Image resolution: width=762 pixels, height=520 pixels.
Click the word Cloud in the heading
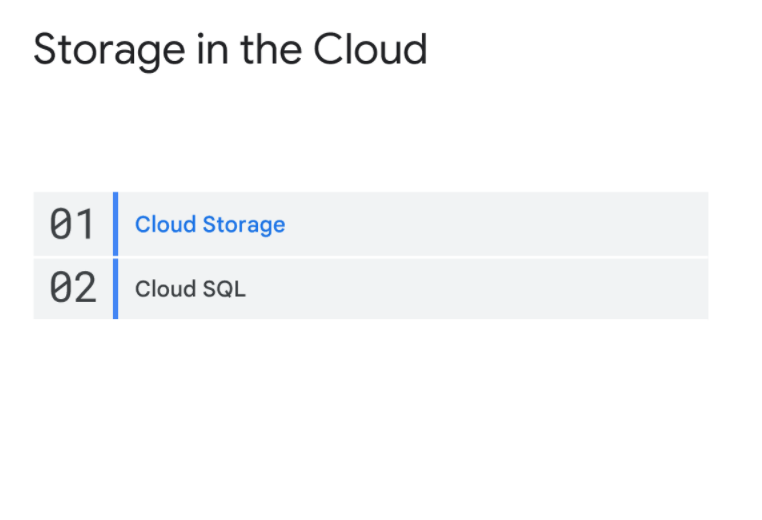370,49
